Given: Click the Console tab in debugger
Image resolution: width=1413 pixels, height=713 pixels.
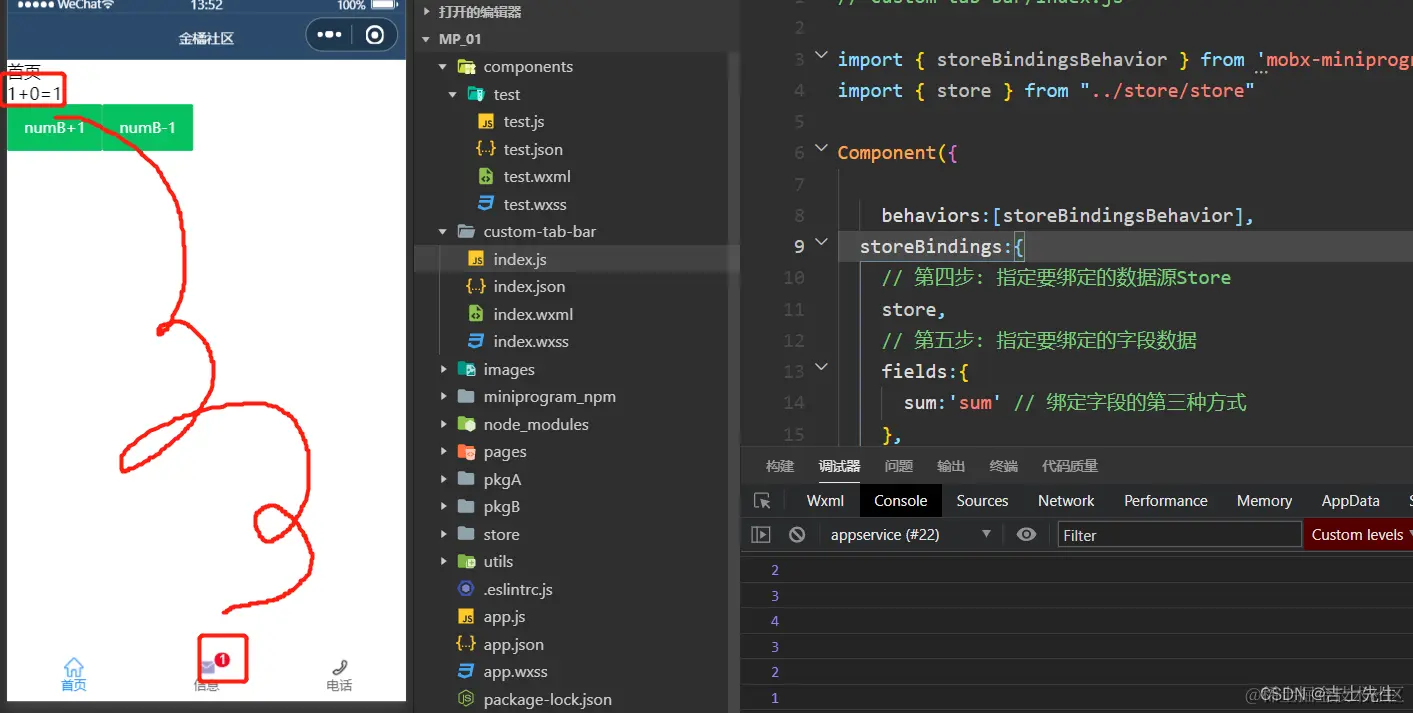Looking at the screenshot, I should [900, 501].
